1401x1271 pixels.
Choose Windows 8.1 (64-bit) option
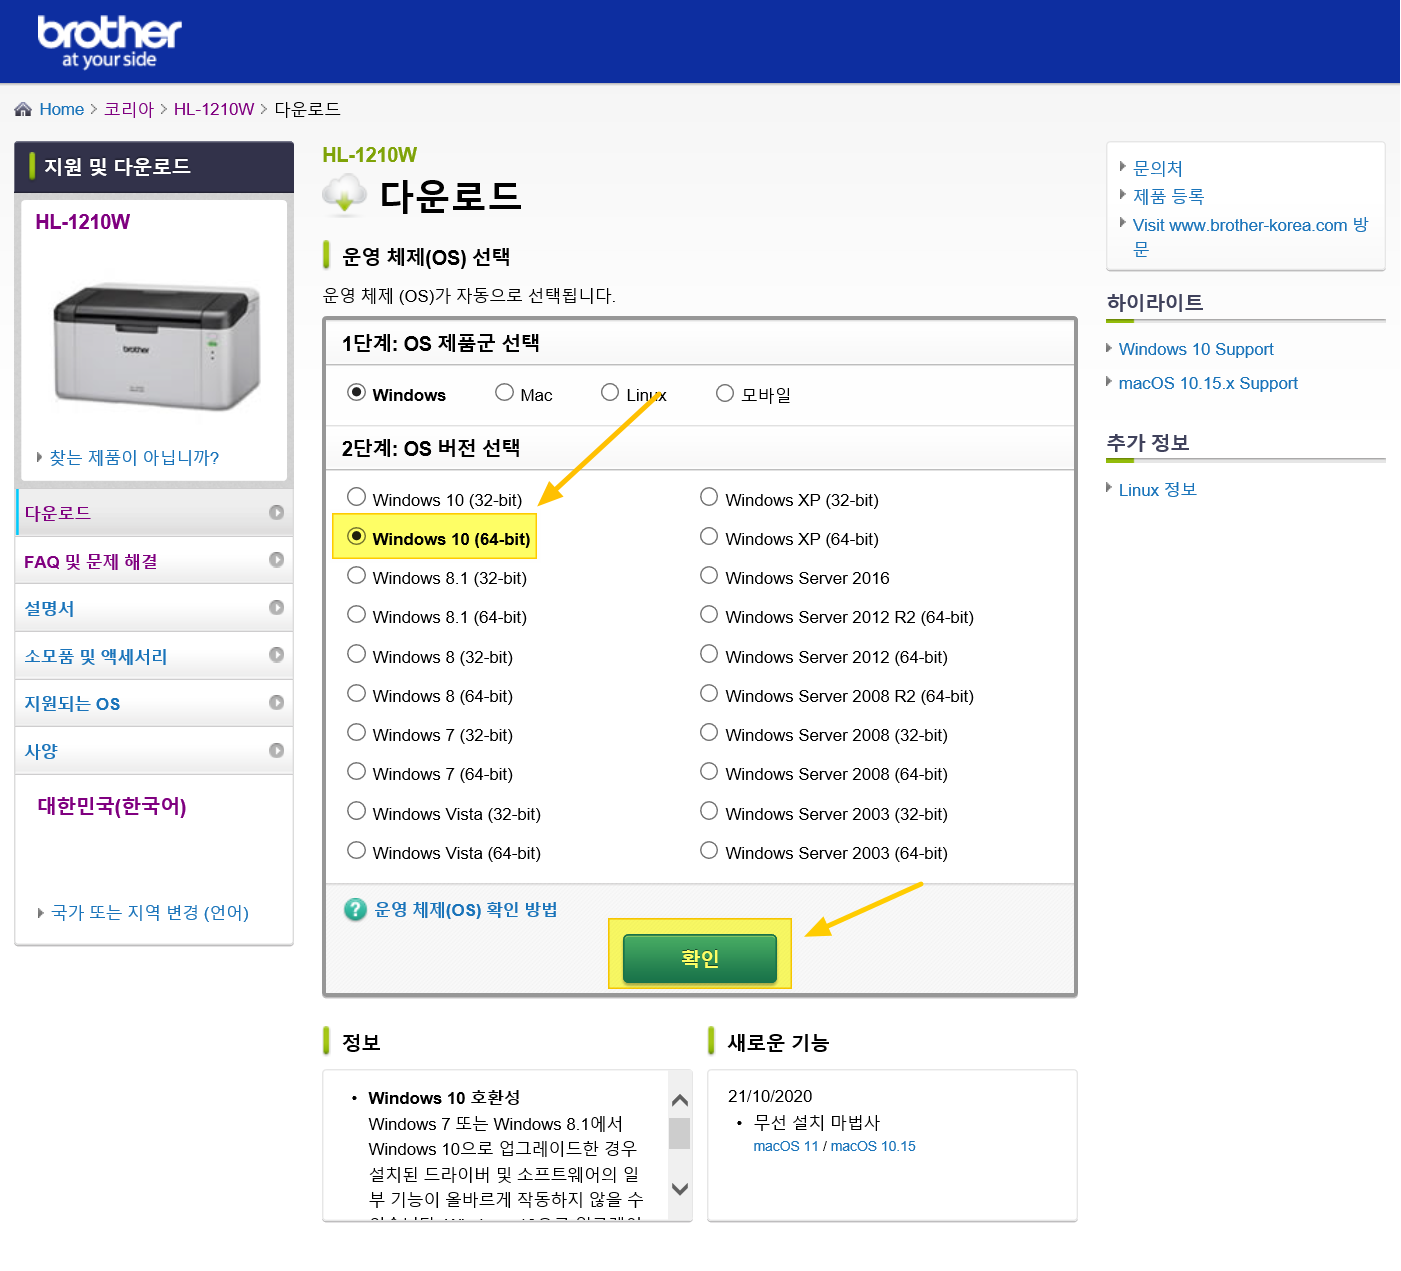(x=356, y=614)
